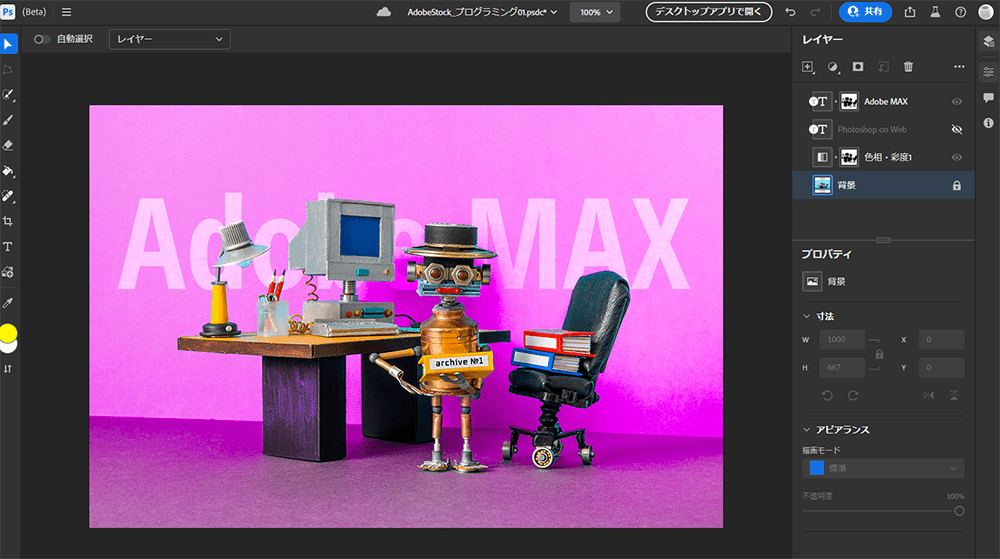Click the W width field
This screenshot has height=559, width=1000.
tap(842, 340)
